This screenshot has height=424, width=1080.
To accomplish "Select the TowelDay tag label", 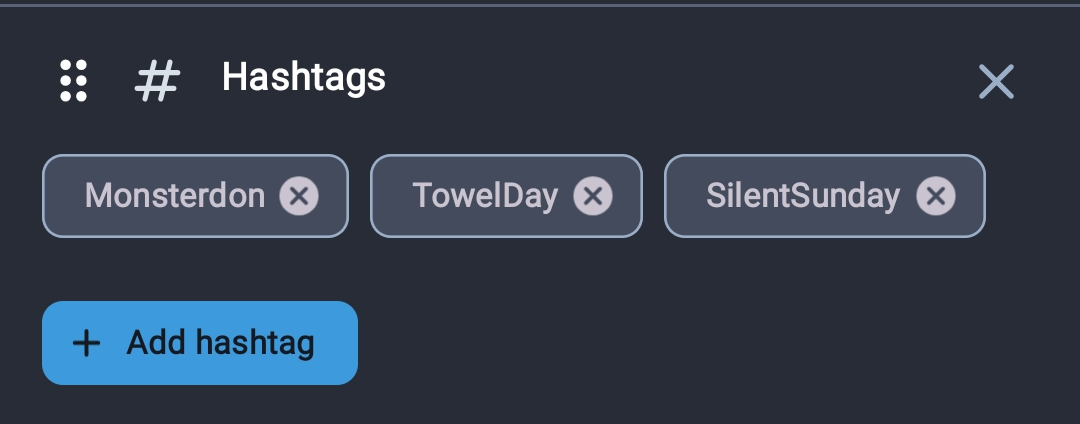I will (x=485, y=196).
